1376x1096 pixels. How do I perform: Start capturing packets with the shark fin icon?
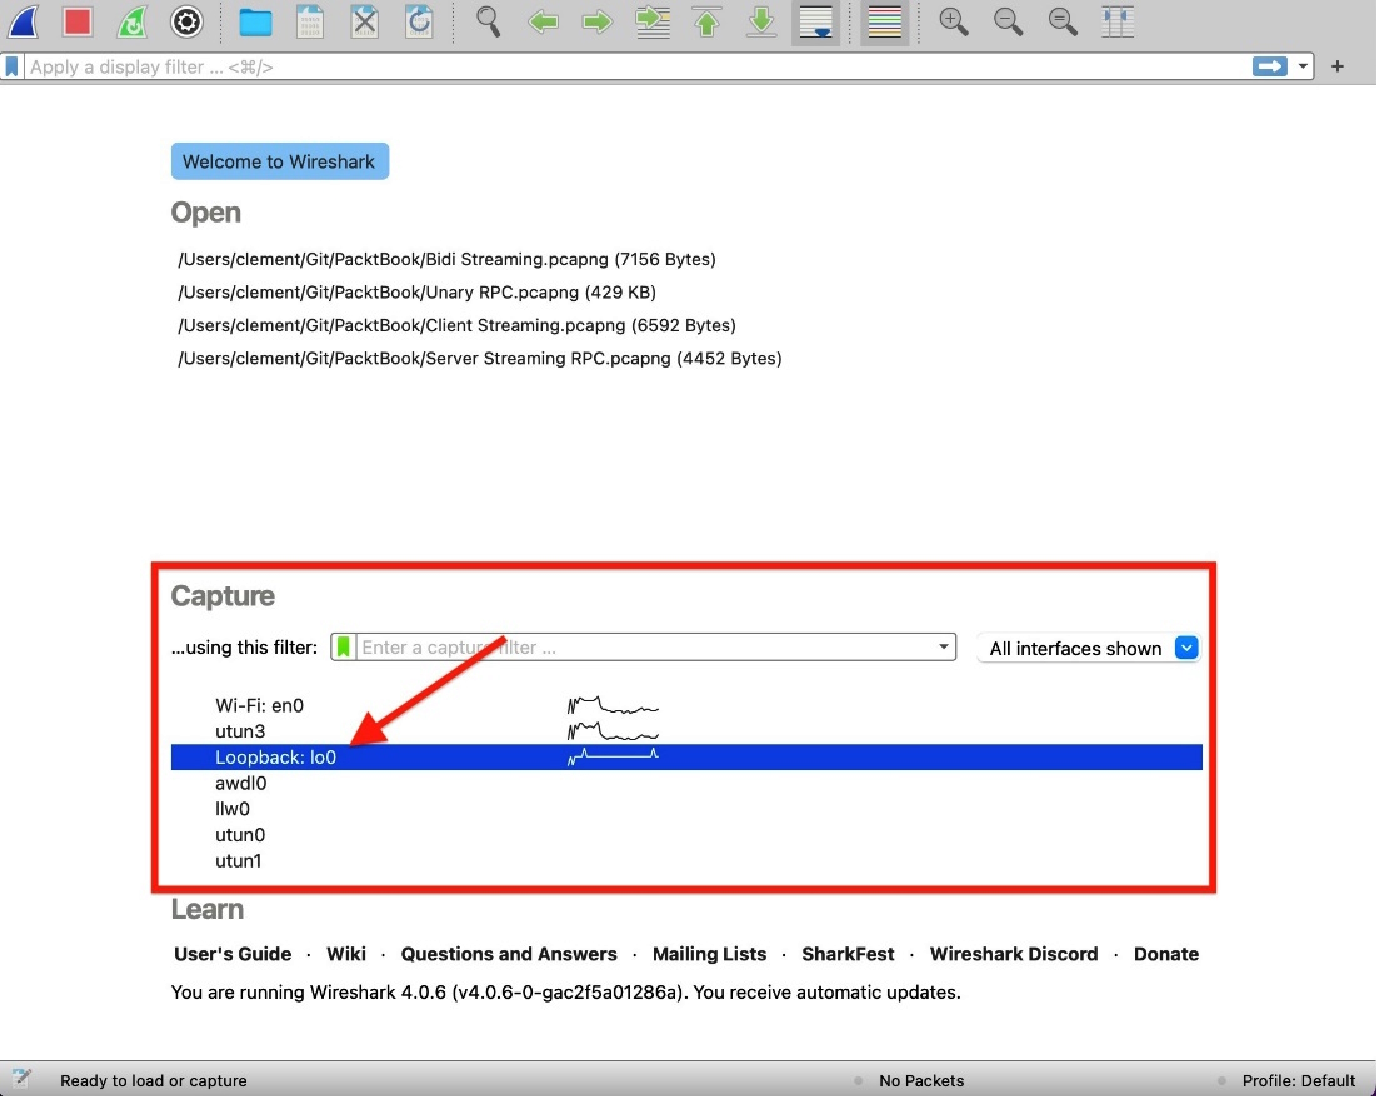[24, 21]
